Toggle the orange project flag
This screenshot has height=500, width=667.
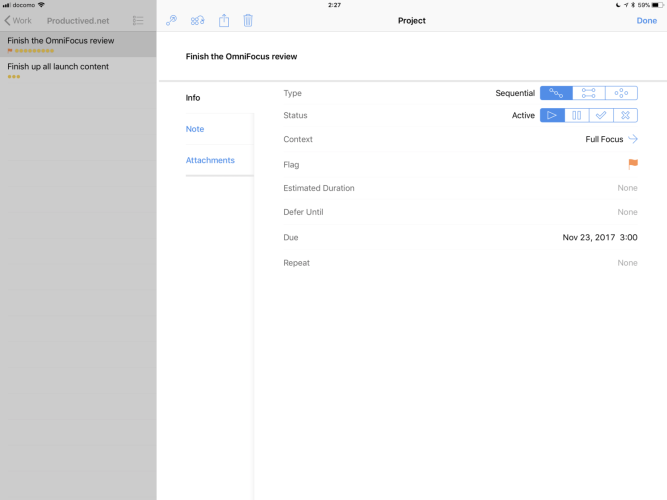coord(632,164)
